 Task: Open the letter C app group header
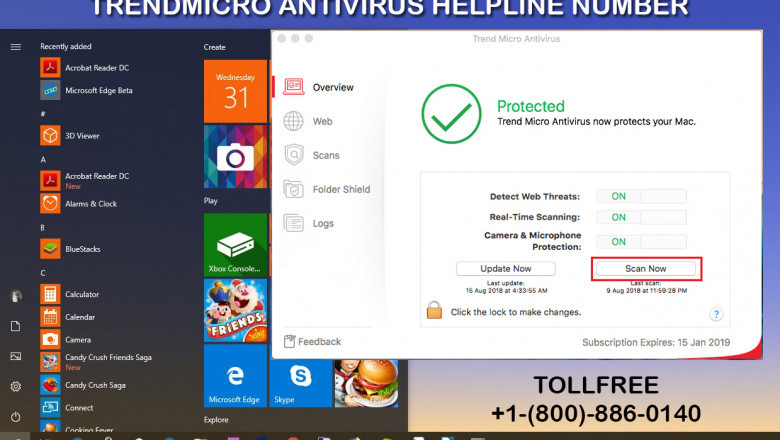pos(43,273)
